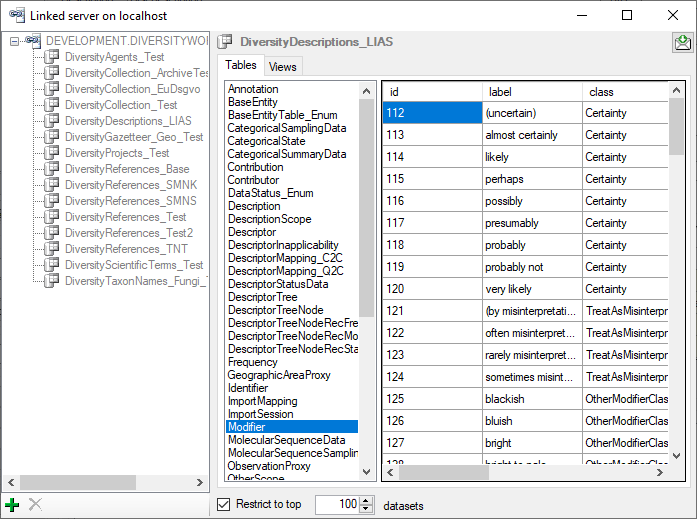Click the DiversityReferences_TNT database icon

(x=52, y=248)
